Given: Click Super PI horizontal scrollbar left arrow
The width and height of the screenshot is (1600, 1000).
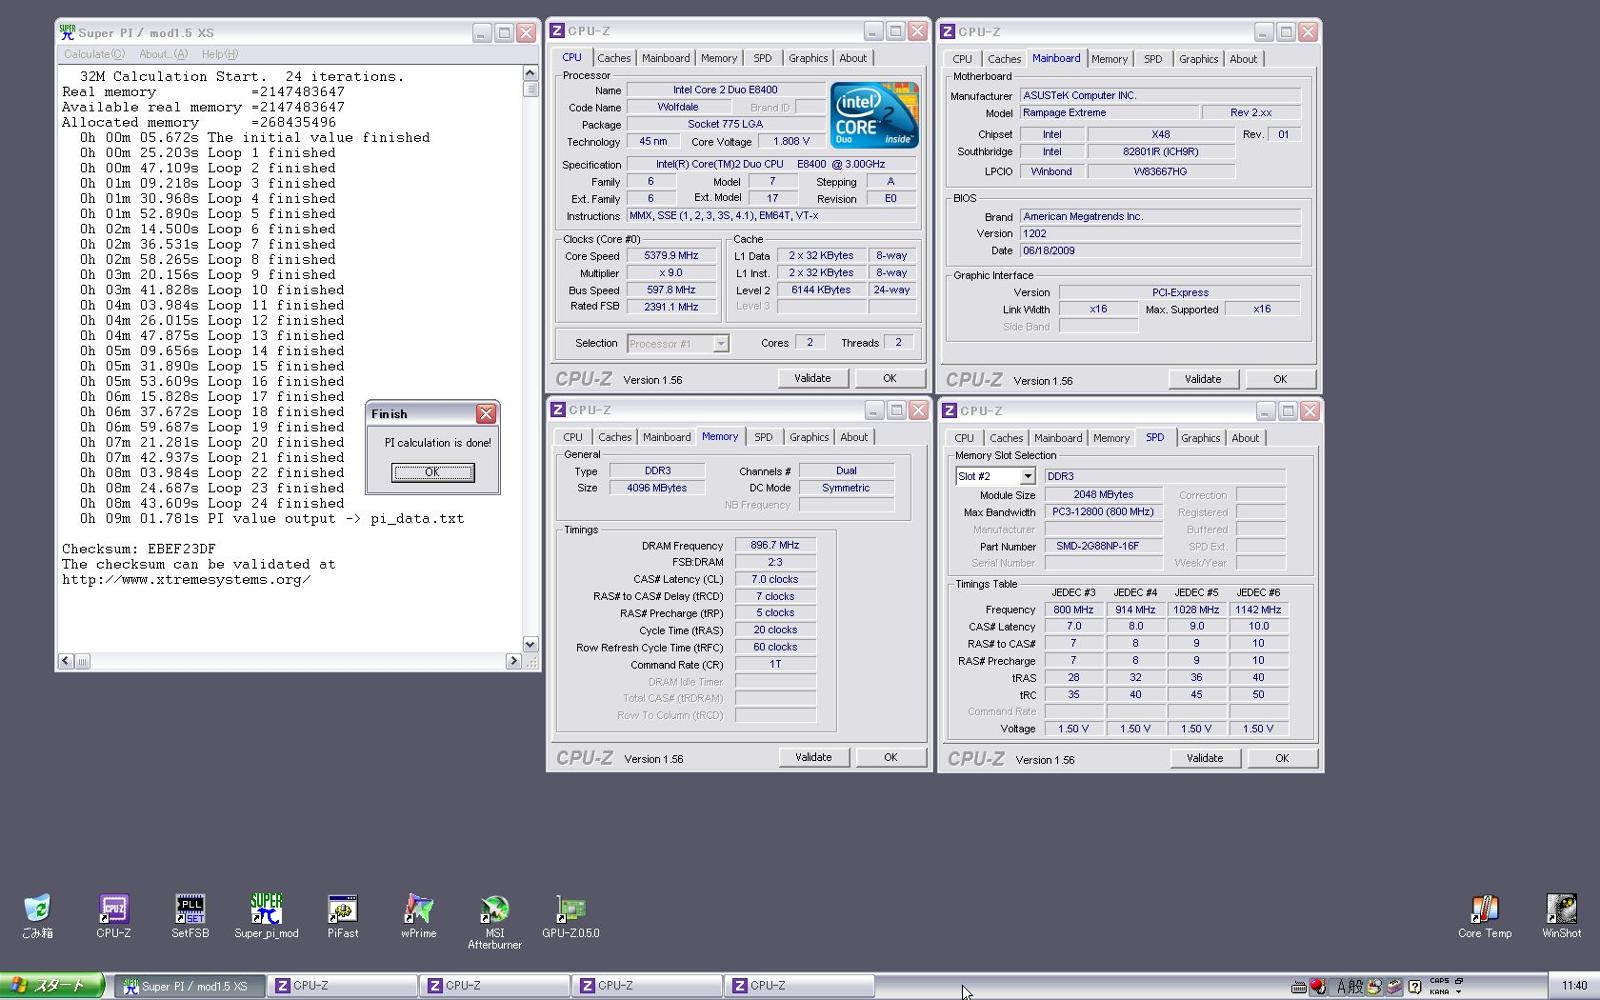Looking at the screenshot, I should (x=66, y=661).
